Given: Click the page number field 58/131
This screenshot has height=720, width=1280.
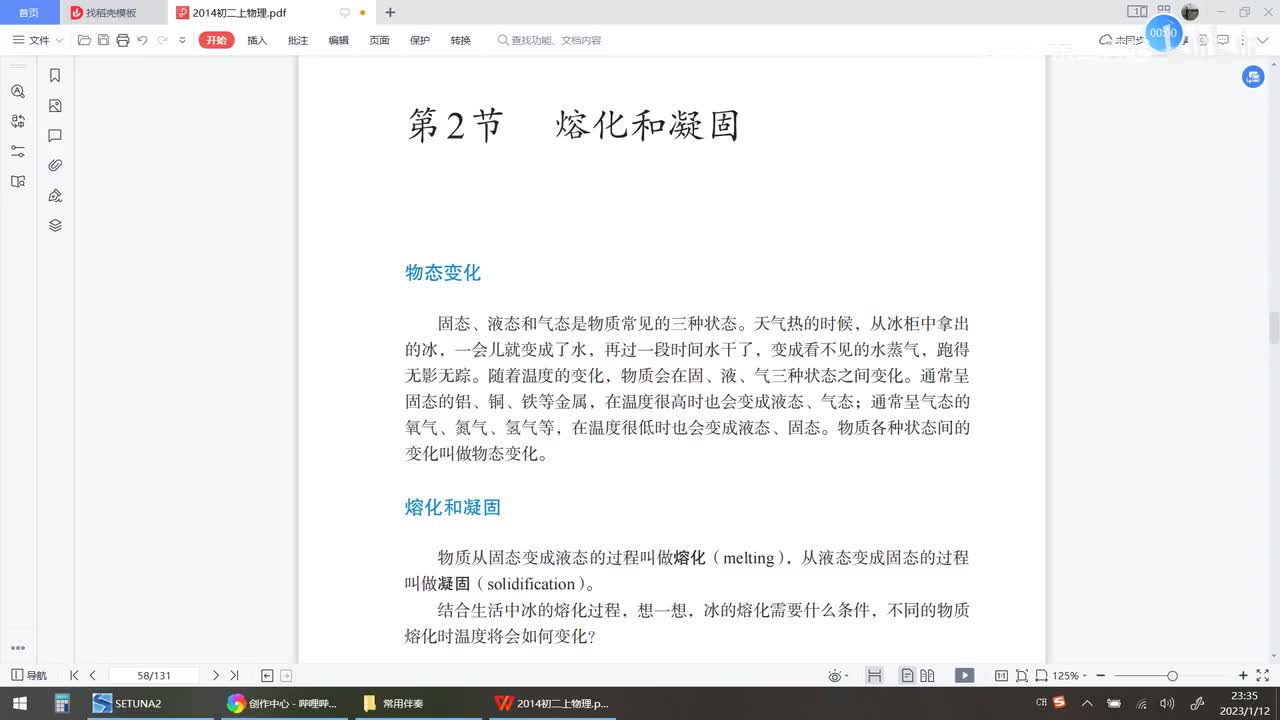Looking at the screenshot, I should 154,676.
